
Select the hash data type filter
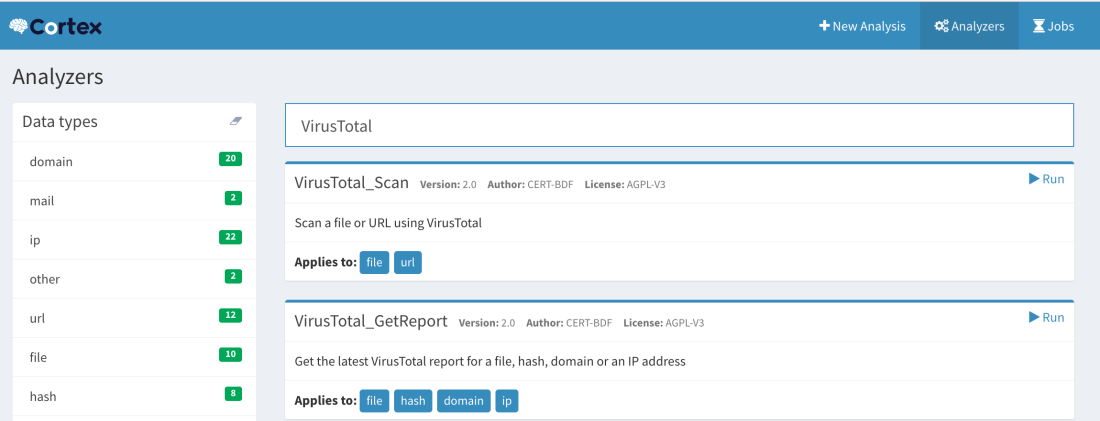pos(43,396)
